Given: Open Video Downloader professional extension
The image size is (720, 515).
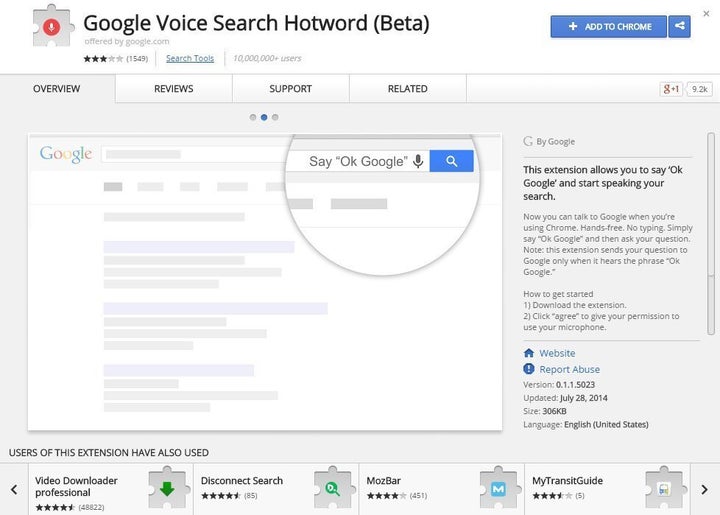Looking at the screenshot, I should pyautogui.click(x=110, y=489).
